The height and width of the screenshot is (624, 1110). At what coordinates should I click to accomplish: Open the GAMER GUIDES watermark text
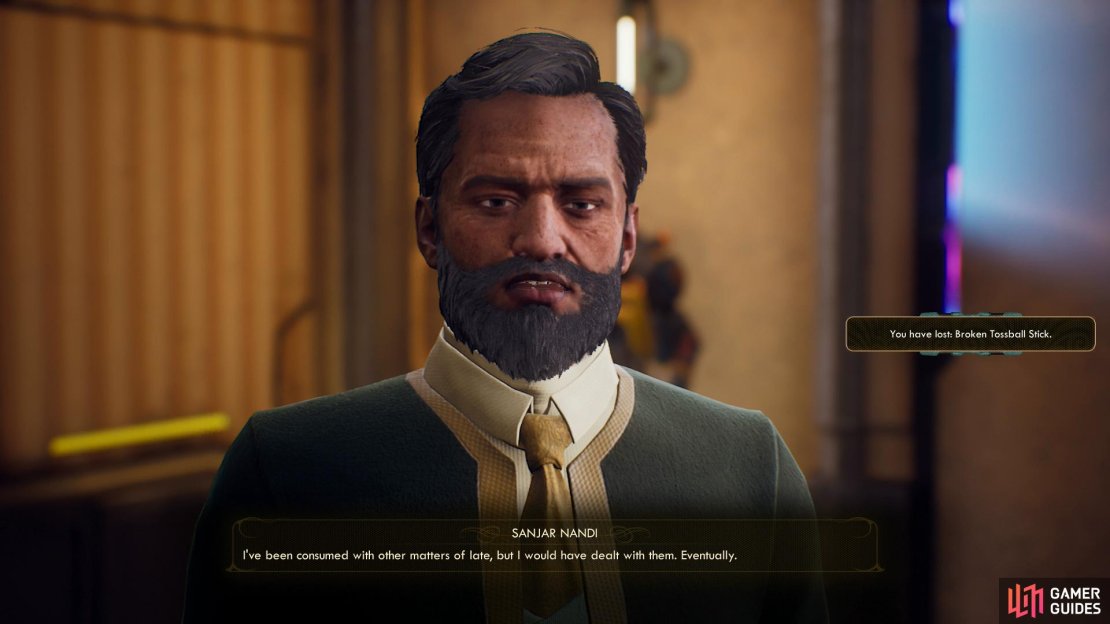[1075, 601]
